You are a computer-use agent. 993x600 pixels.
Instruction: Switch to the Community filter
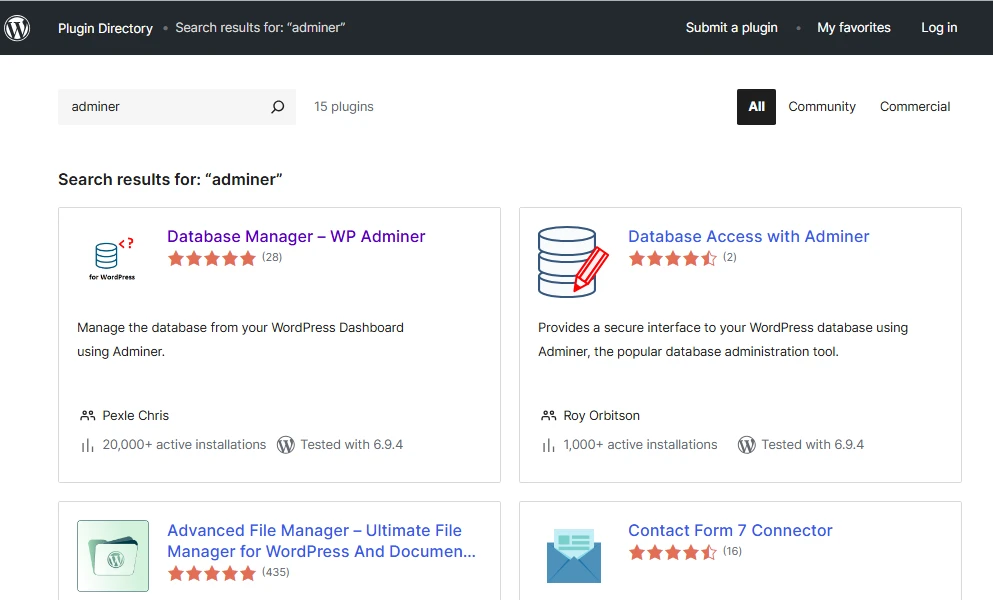coord(822,107)
